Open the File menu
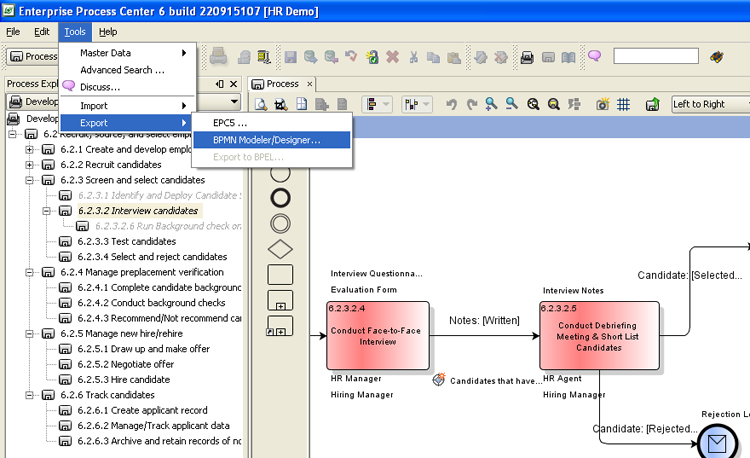 [13, 32]
